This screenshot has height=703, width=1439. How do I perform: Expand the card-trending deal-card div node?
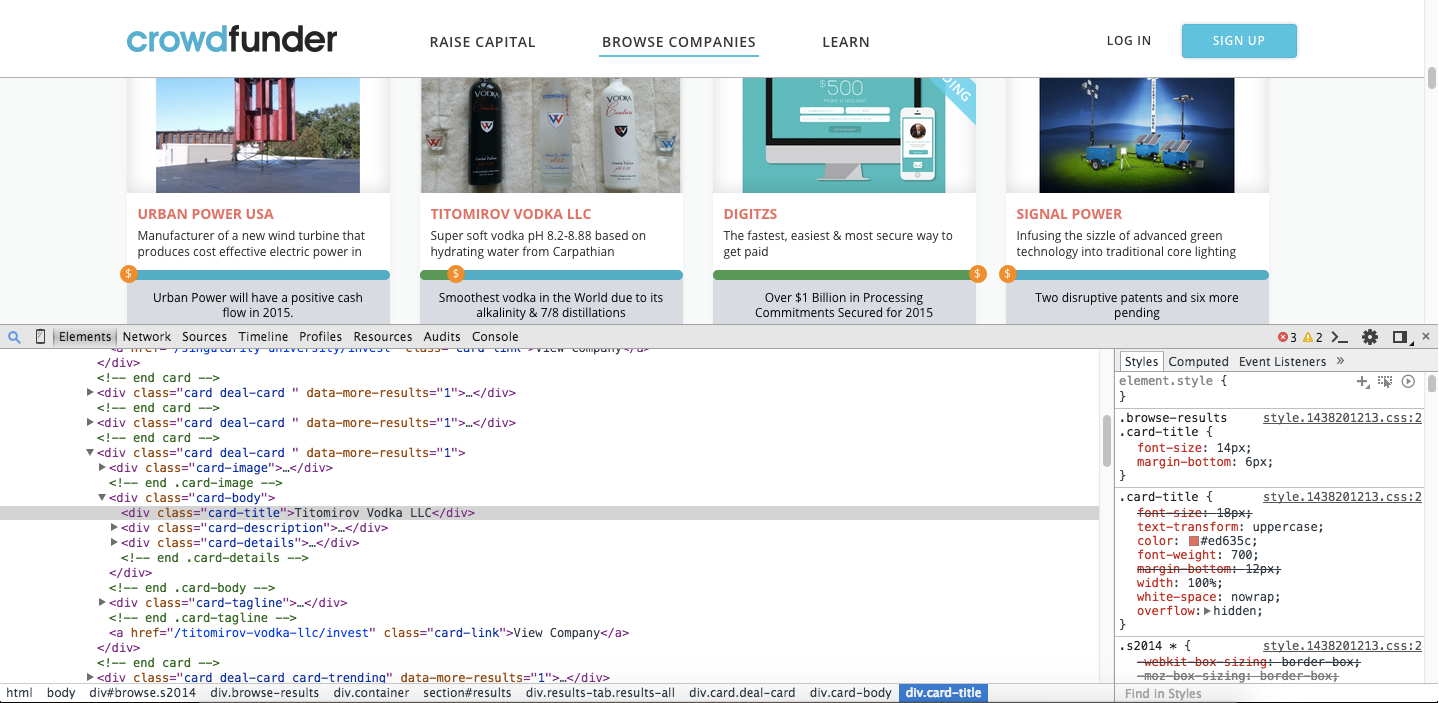(90, 677)
